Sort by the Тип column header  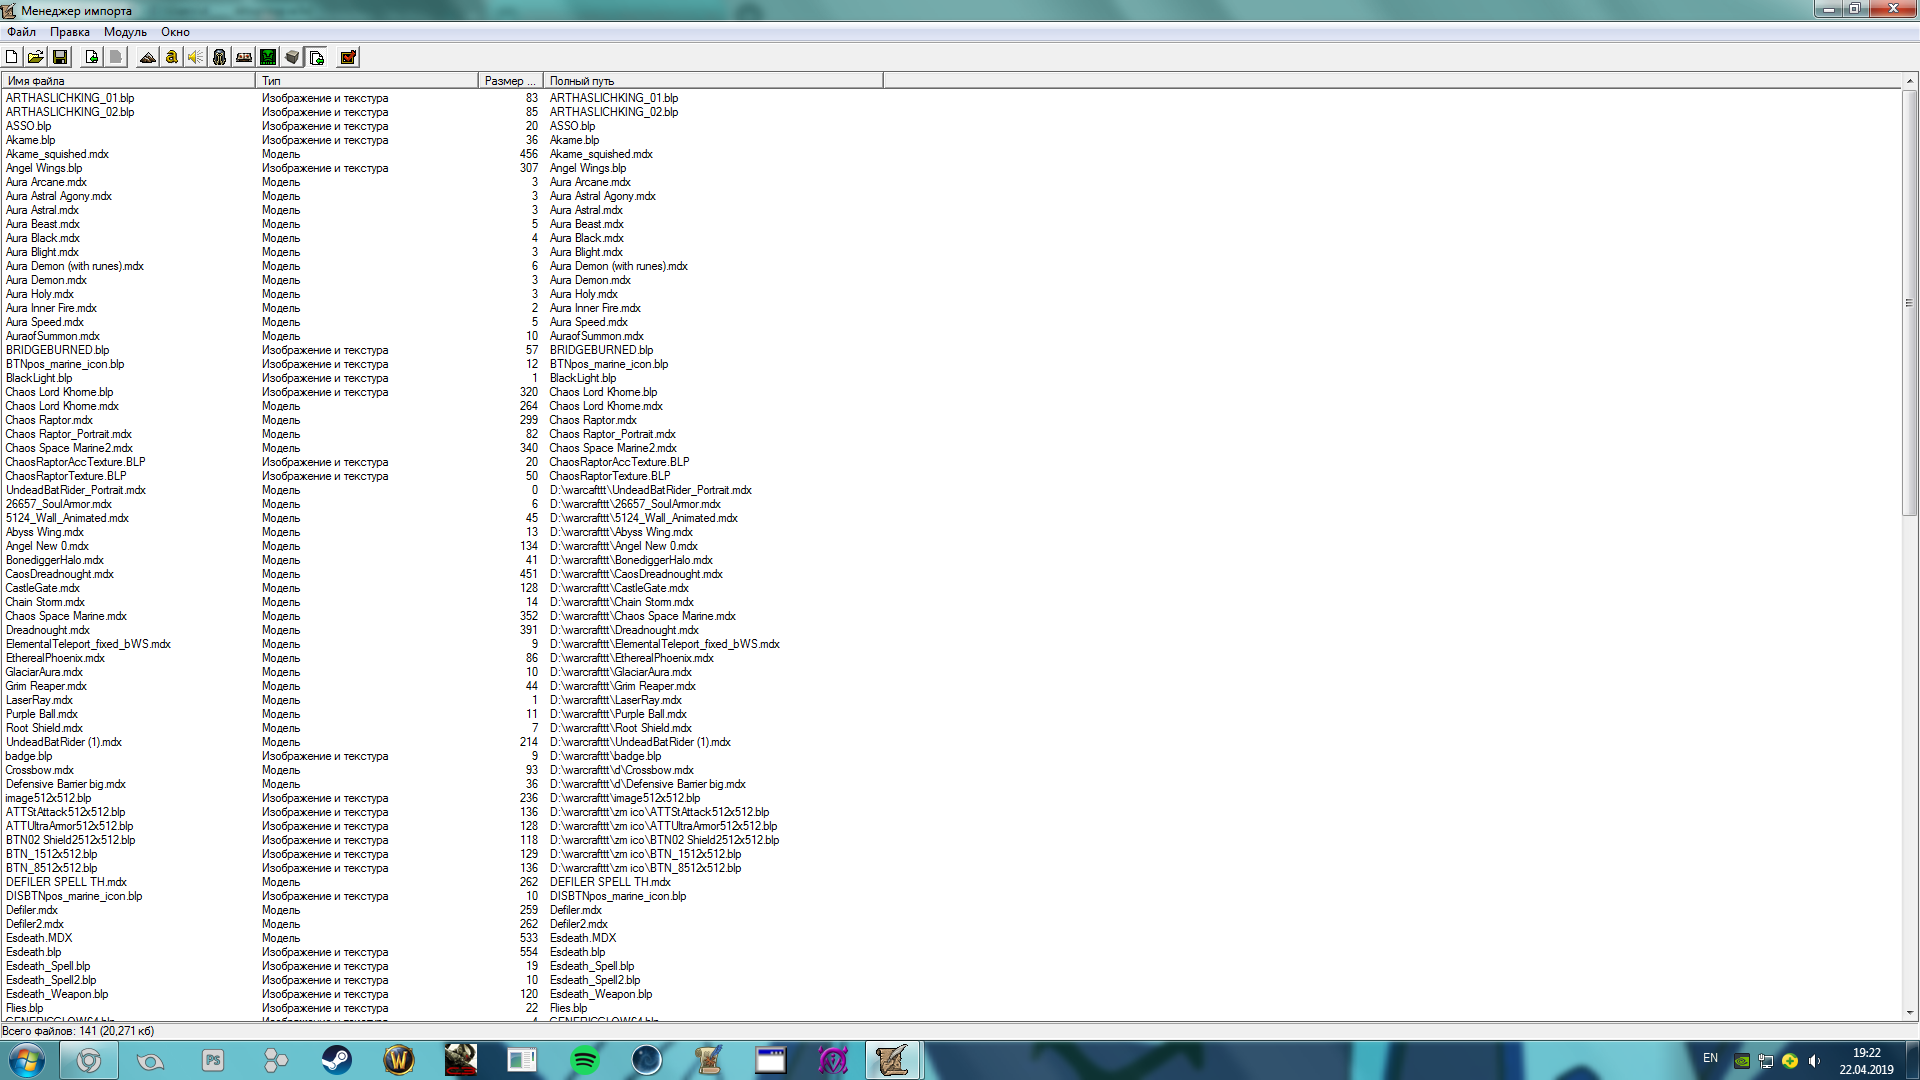coord(366,81)
